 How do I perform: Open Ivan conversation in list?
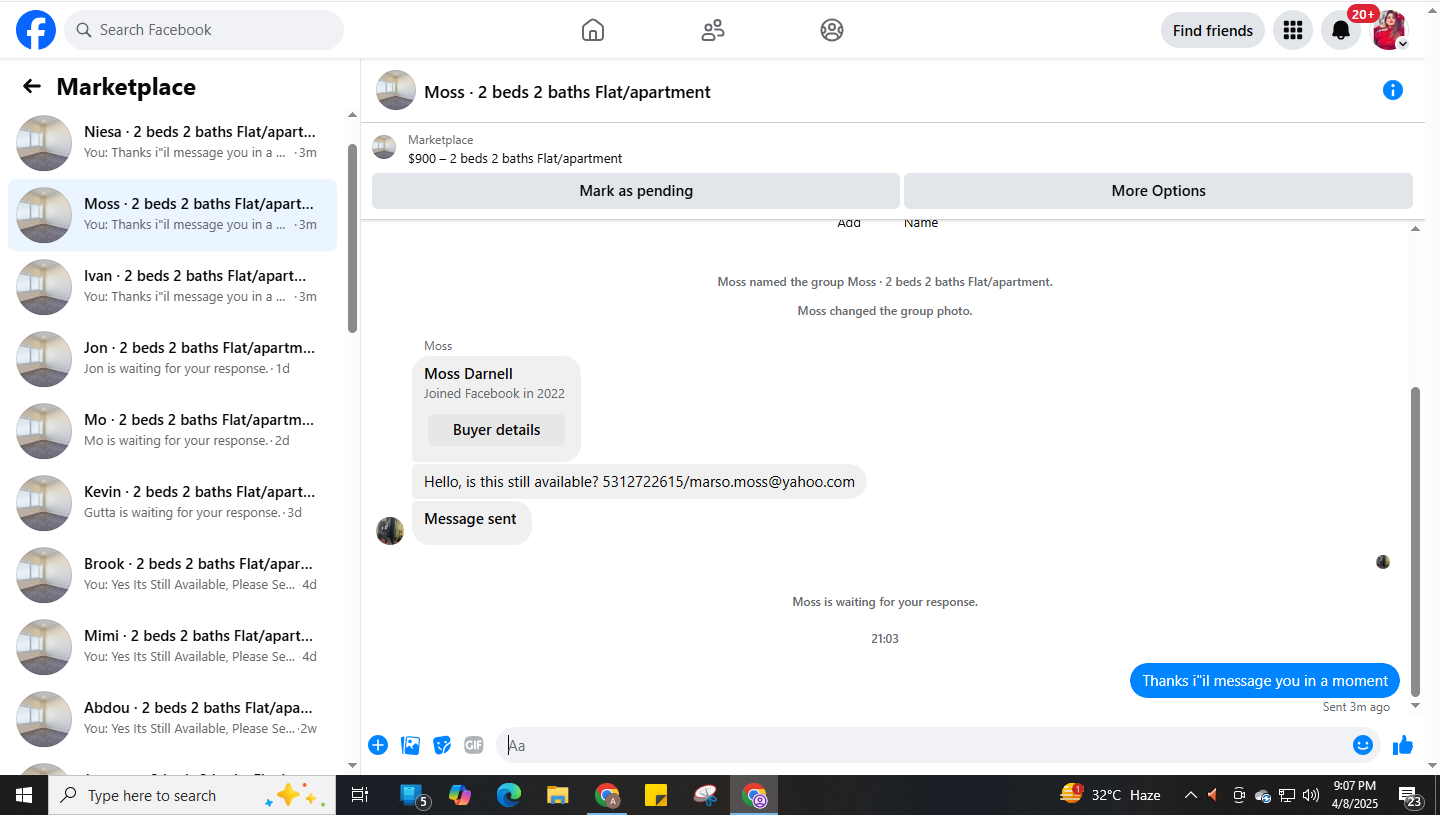[172, 287]
